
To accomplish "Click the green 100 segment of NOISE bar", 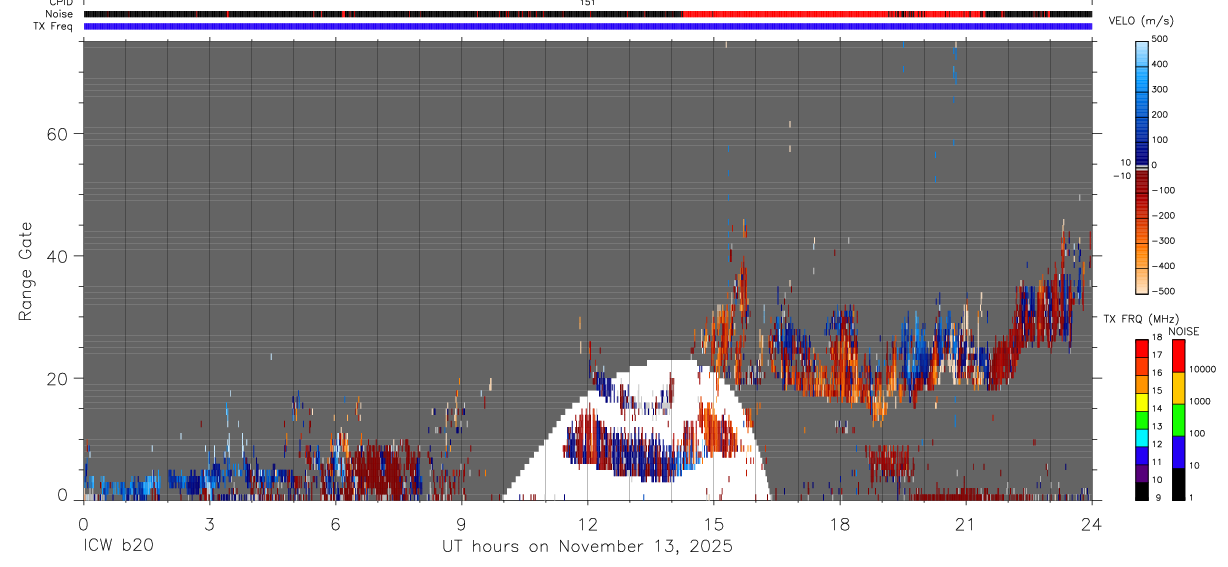I will 1178,419.
